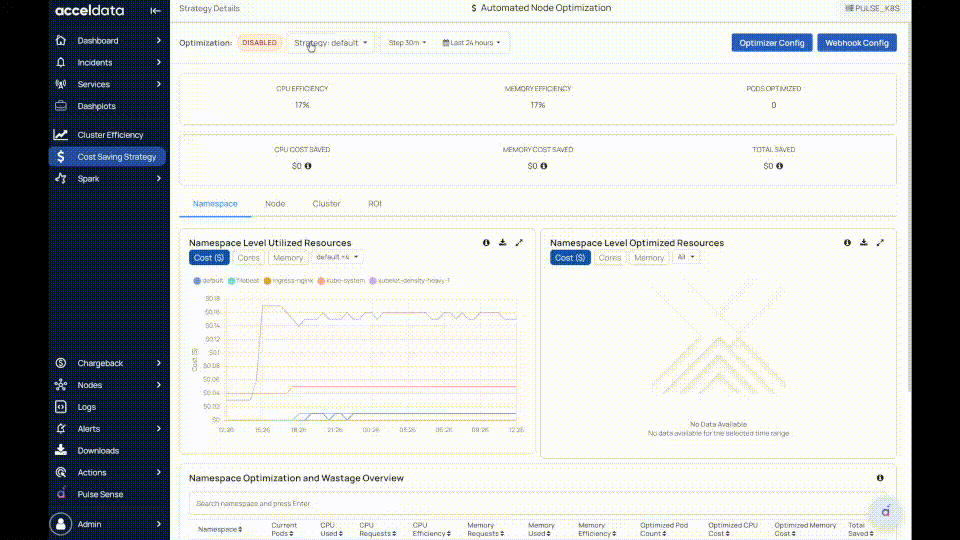Open the Last 24 hours time range dropdown

point(471,43)
